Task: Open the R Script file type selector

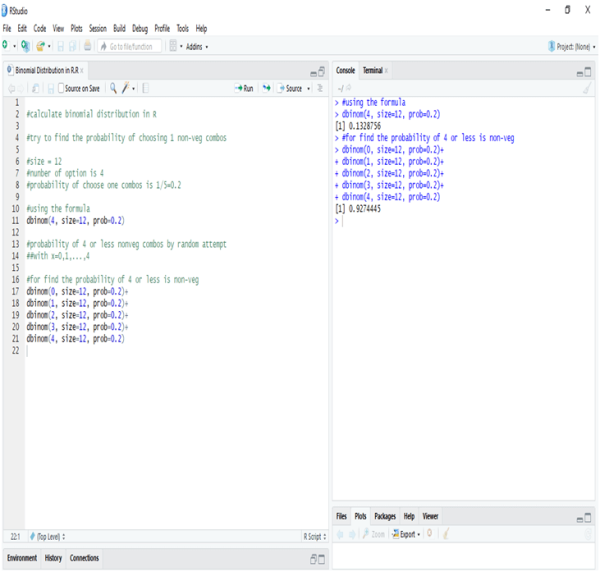Action: [314, 536]
